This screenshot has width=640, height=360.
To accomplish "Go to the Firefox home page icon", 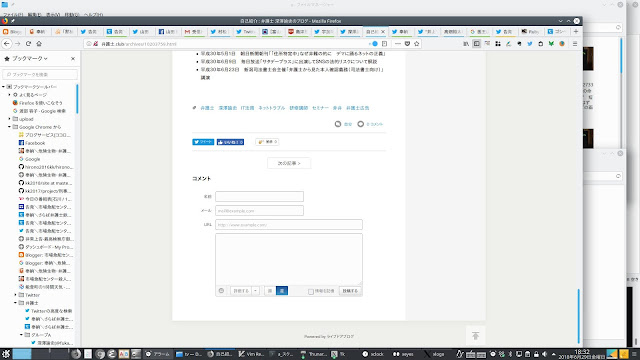I will point(39,44).
